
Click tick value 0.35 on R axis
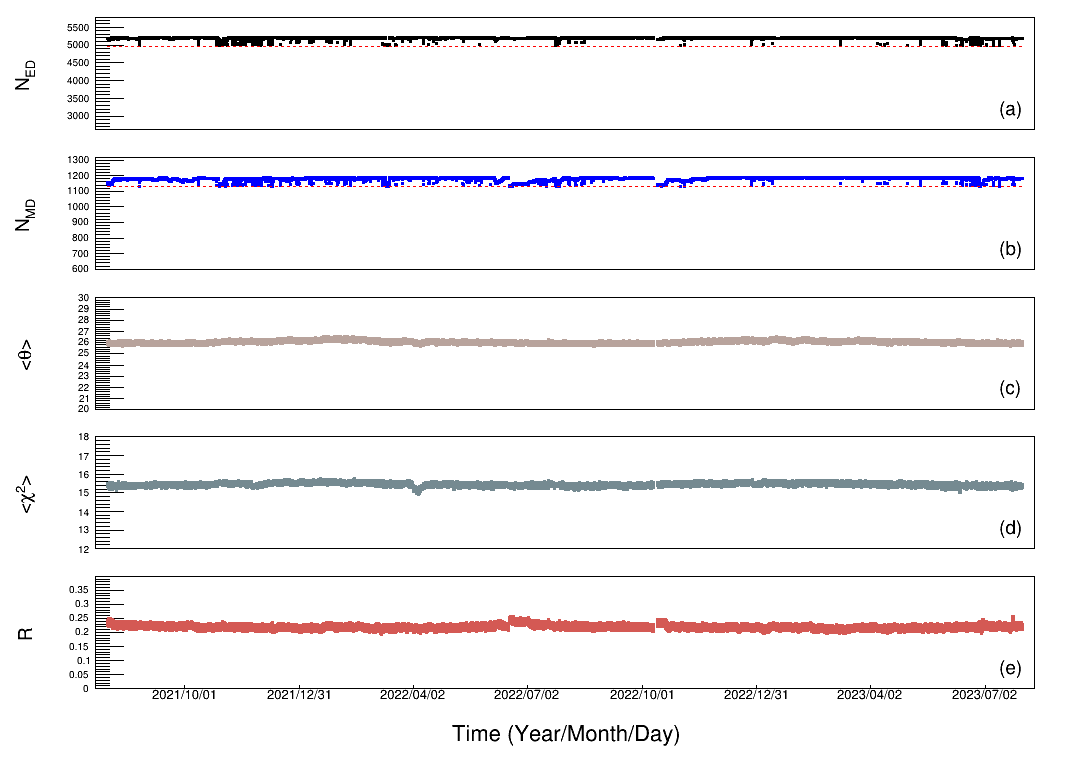[79, 589]
